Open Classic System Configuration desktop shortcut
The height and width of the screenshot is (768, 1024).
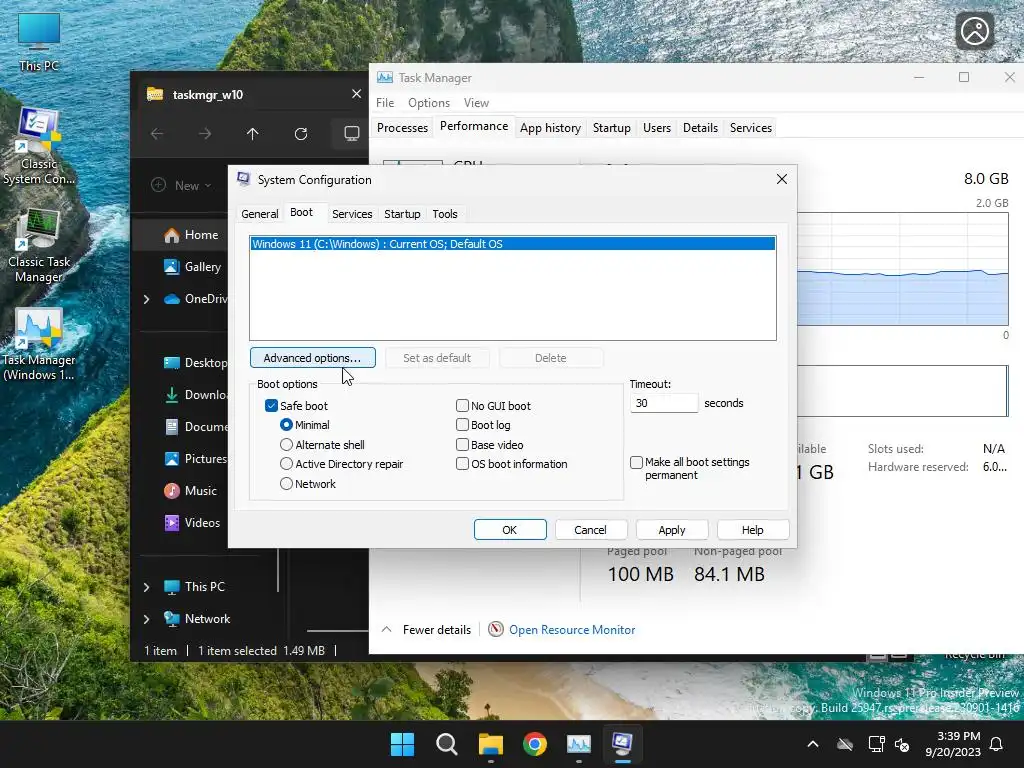click(x=39, y=146)
